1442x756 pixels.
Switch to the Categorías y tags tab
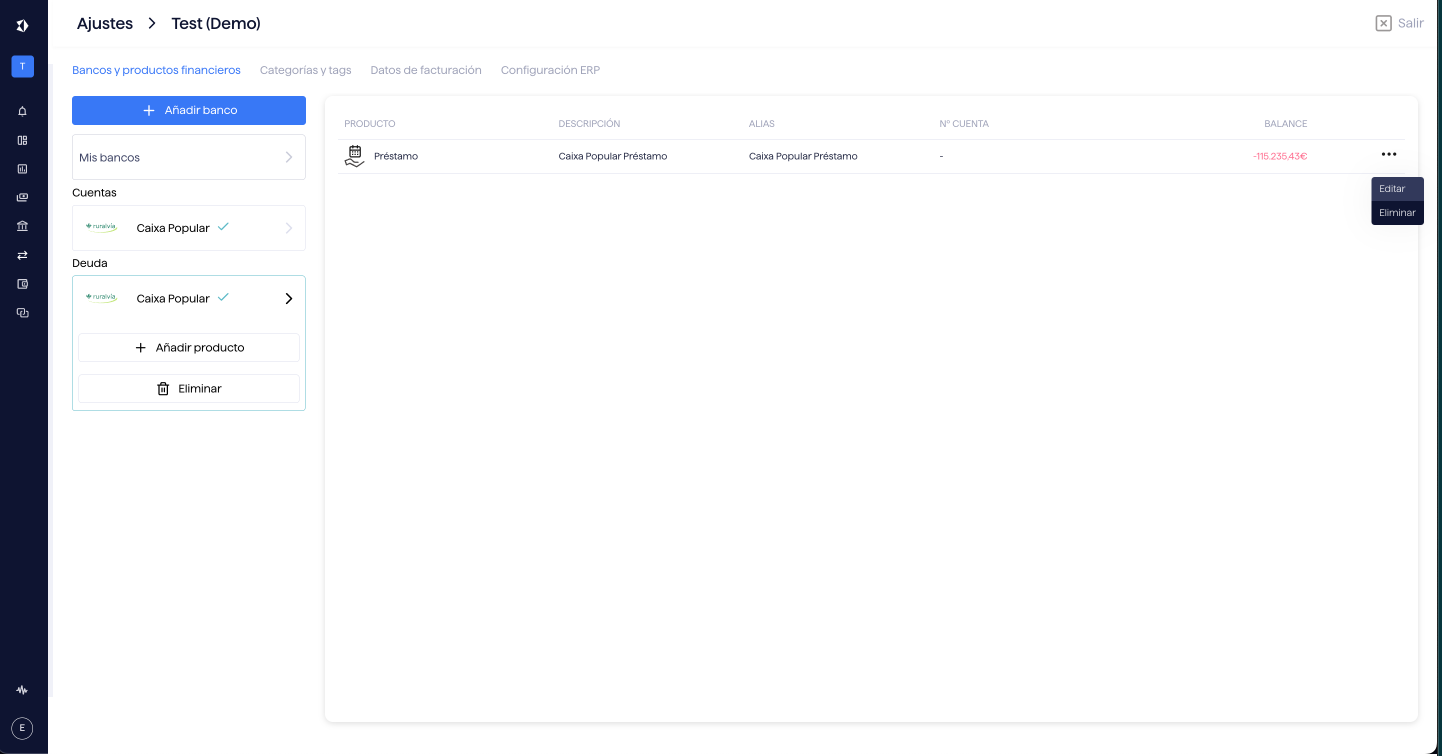click(x=305, y=70)
